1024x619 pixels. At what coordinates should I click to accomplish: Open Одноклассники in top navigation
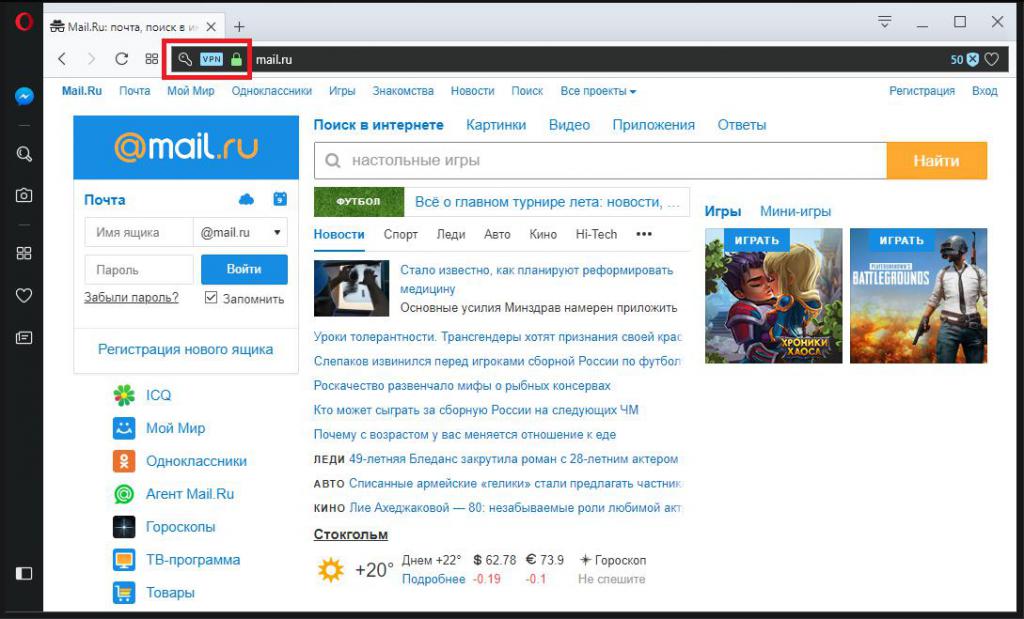(272, 91)
